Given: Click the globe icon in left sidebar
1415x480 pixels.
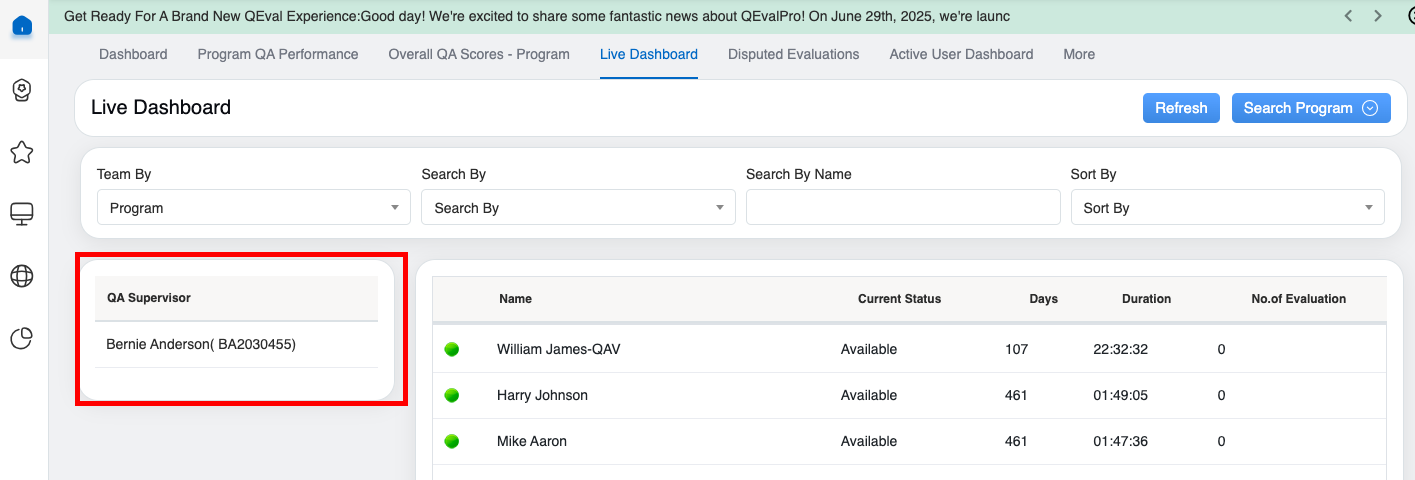Looking at the screenshot, I should tap(22, 276).
